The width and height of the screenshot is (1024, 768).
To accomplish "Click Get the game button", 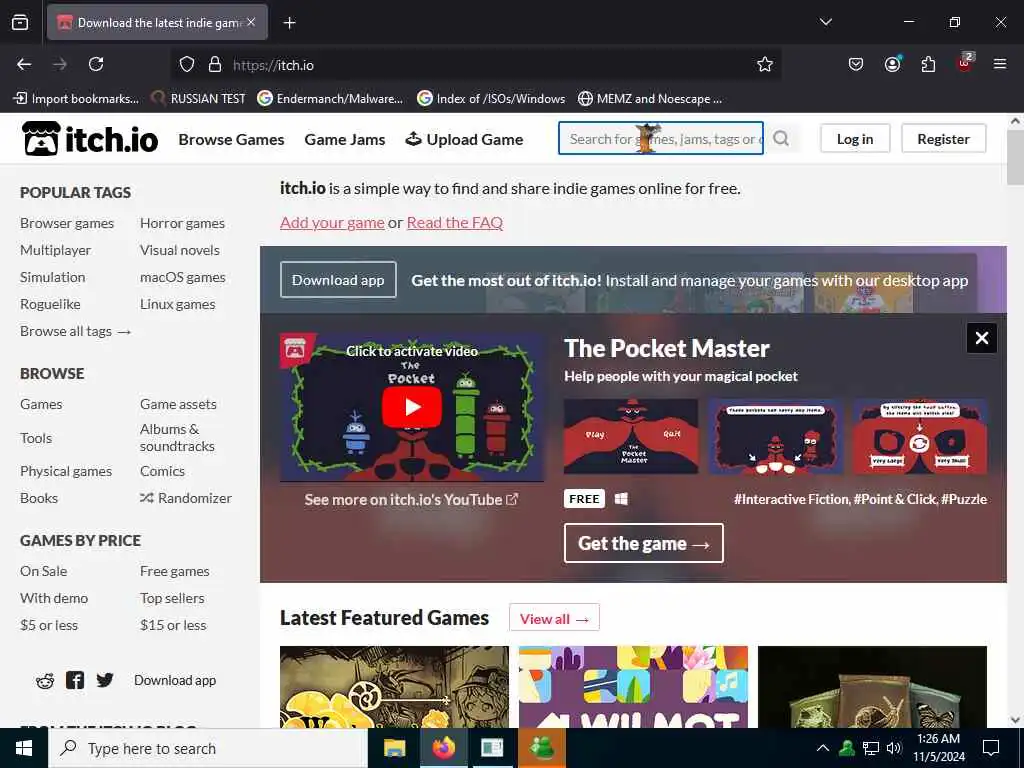I will 644,543.
